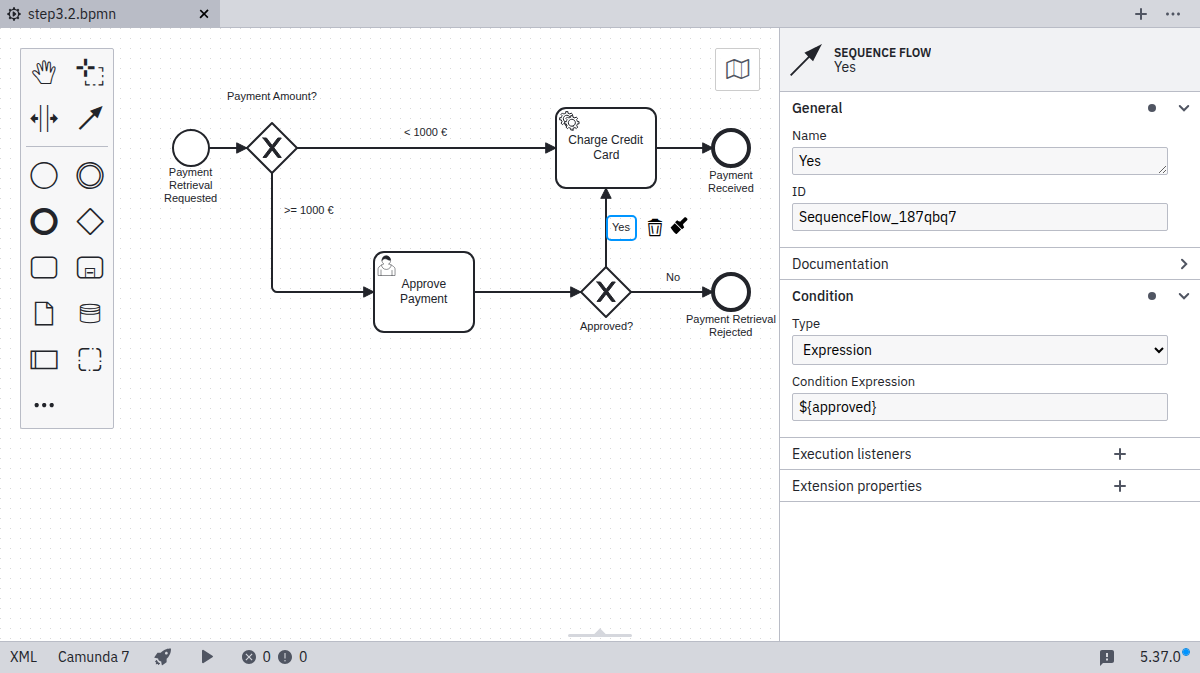Image resolution: width=1200 pixels, height=673 pixels.
Task: Click the Condition Expression input field
Action: coord(979,407)
